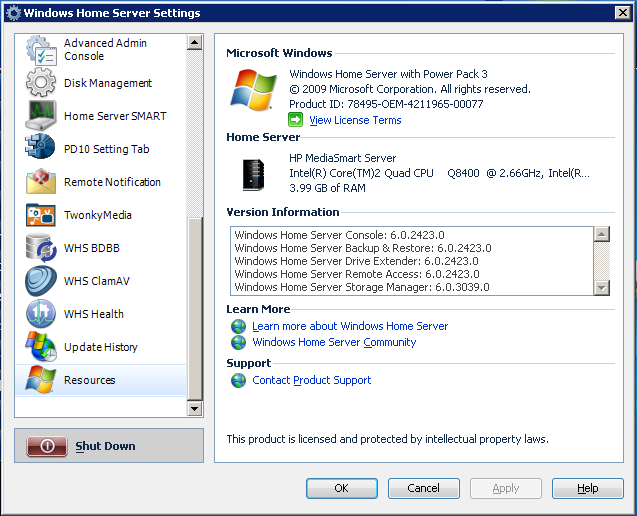
Task: Open the Contact Product Support link
Action: [312, 380]
